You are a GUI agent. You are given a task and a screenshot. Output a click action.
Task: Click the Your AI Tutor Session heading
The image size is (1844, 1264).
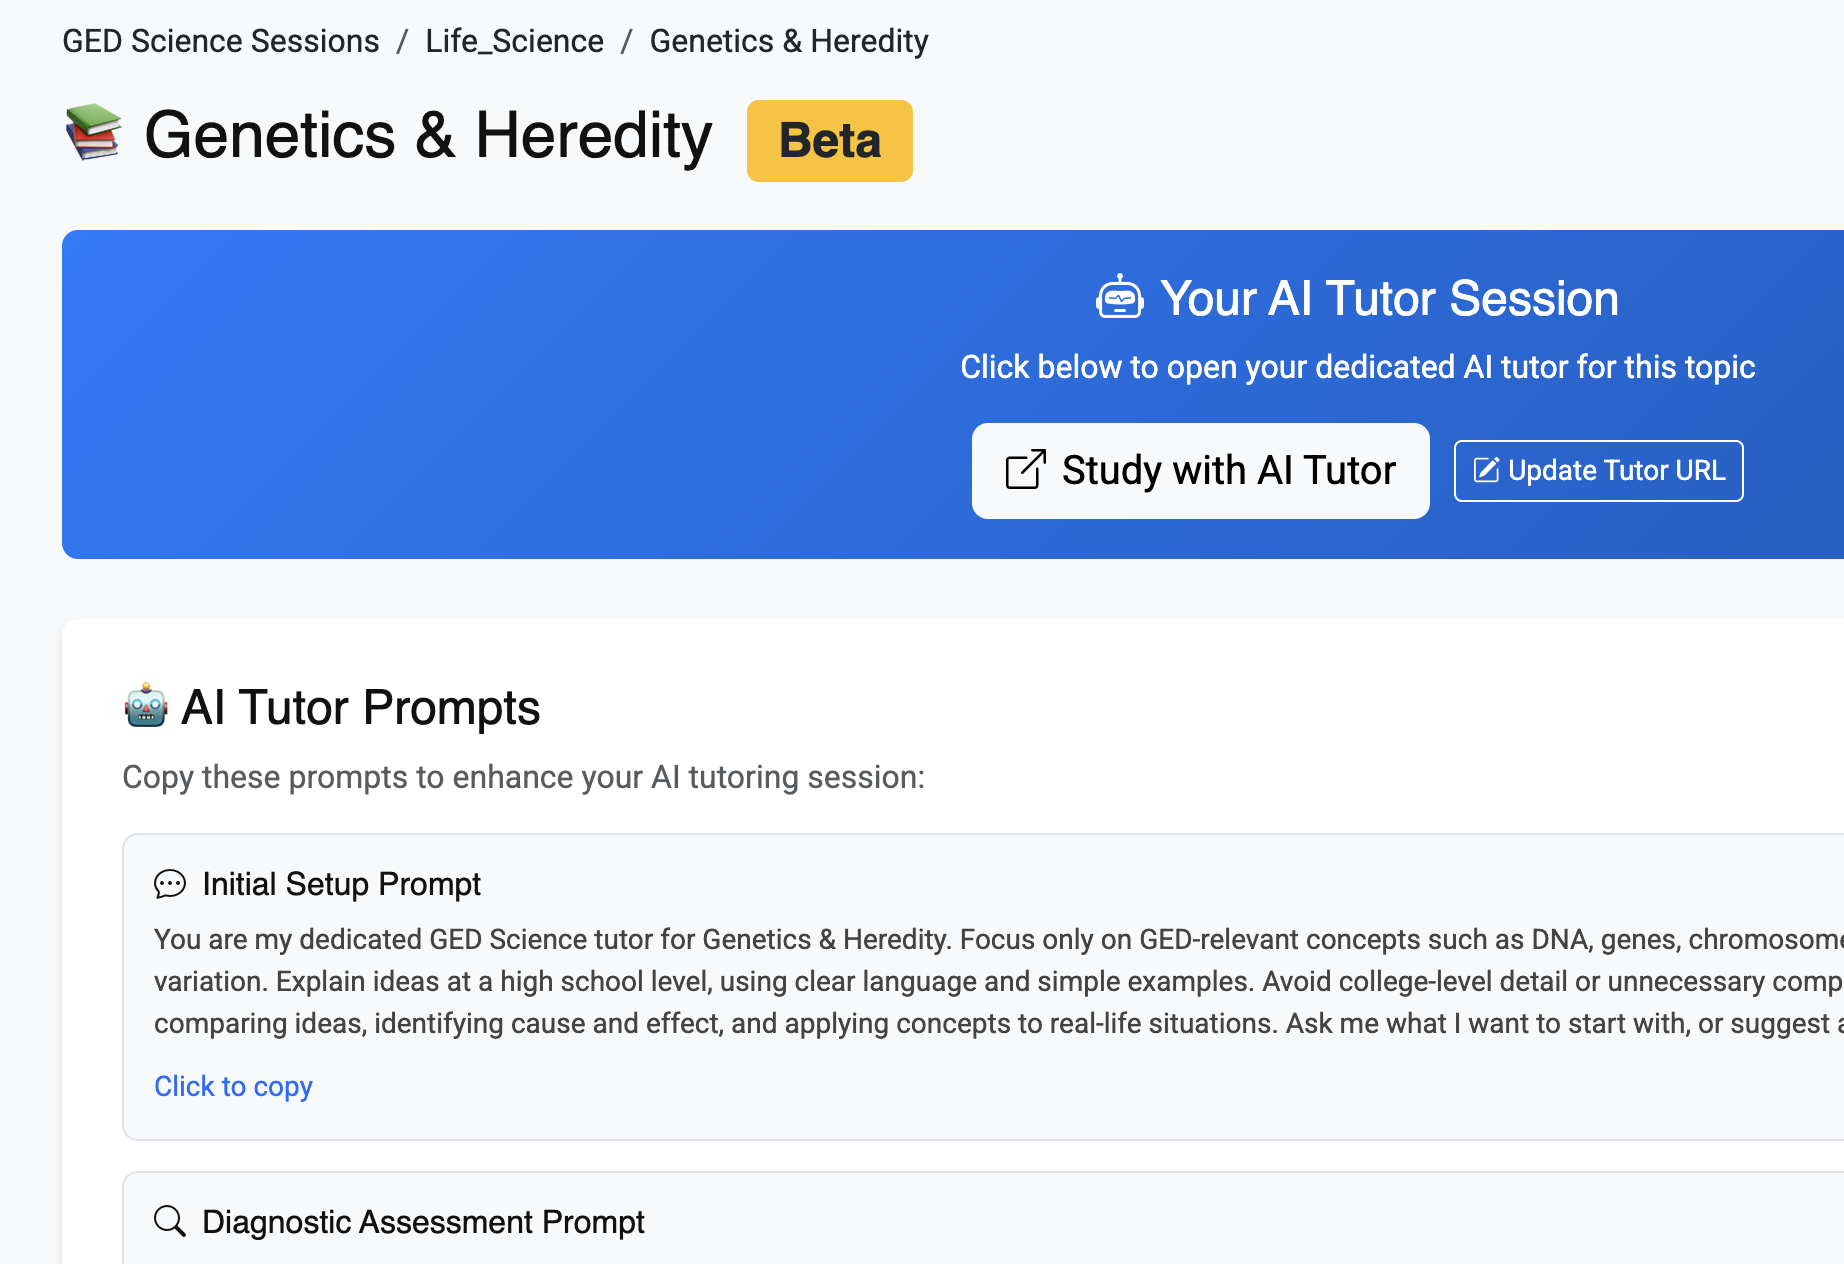click(x=1388, y=298)
